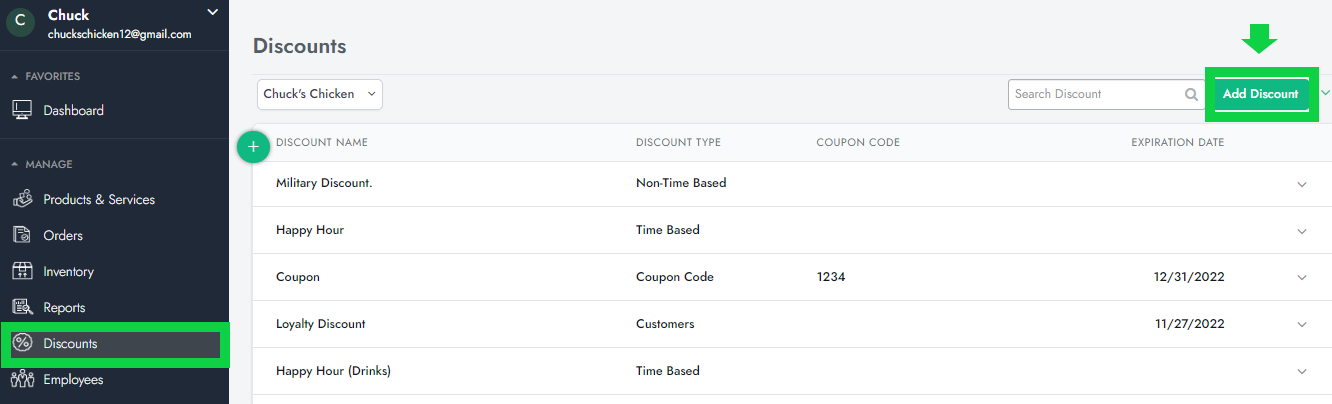1332x404 pixels.
Task: Click the Orders sidebar icon
Action: click(x=22, y=235)
